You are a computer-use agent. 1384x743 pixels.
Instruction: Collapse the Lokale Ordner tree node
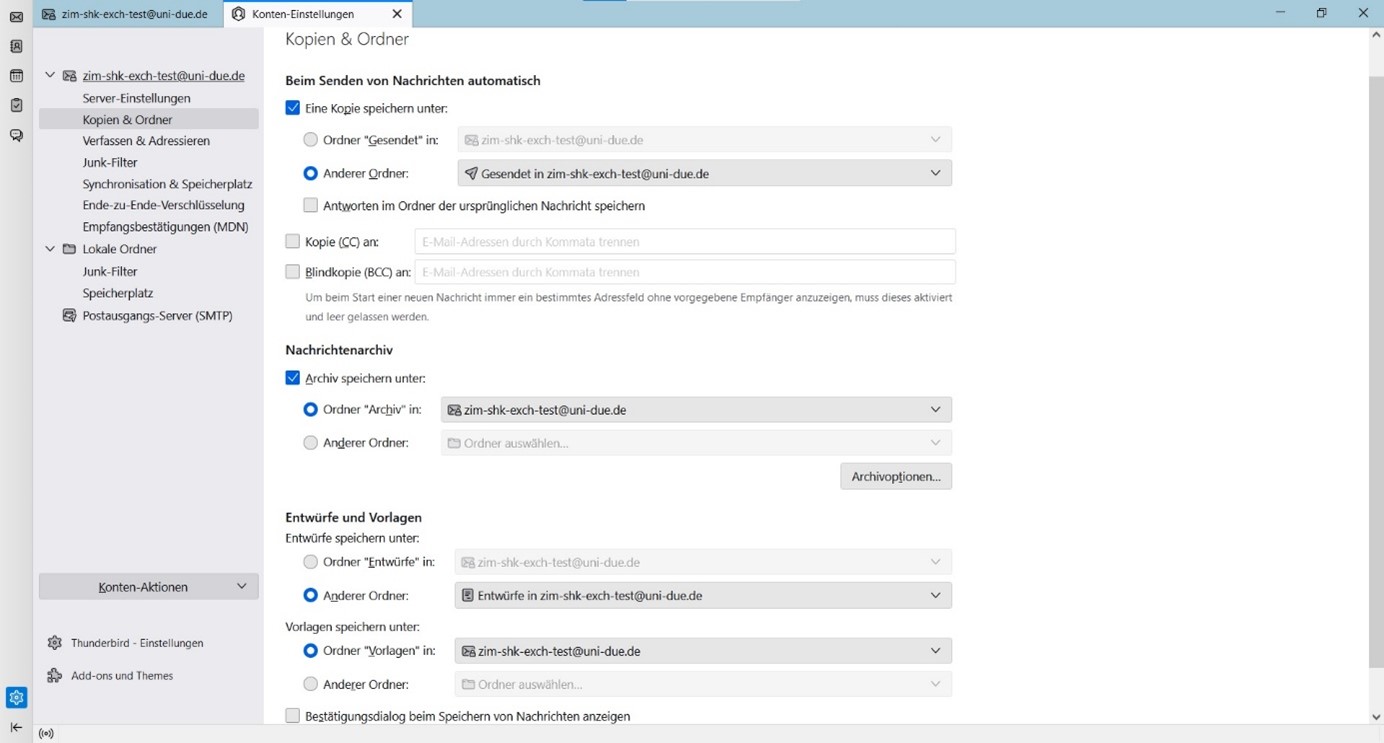[x=50, y=249]
